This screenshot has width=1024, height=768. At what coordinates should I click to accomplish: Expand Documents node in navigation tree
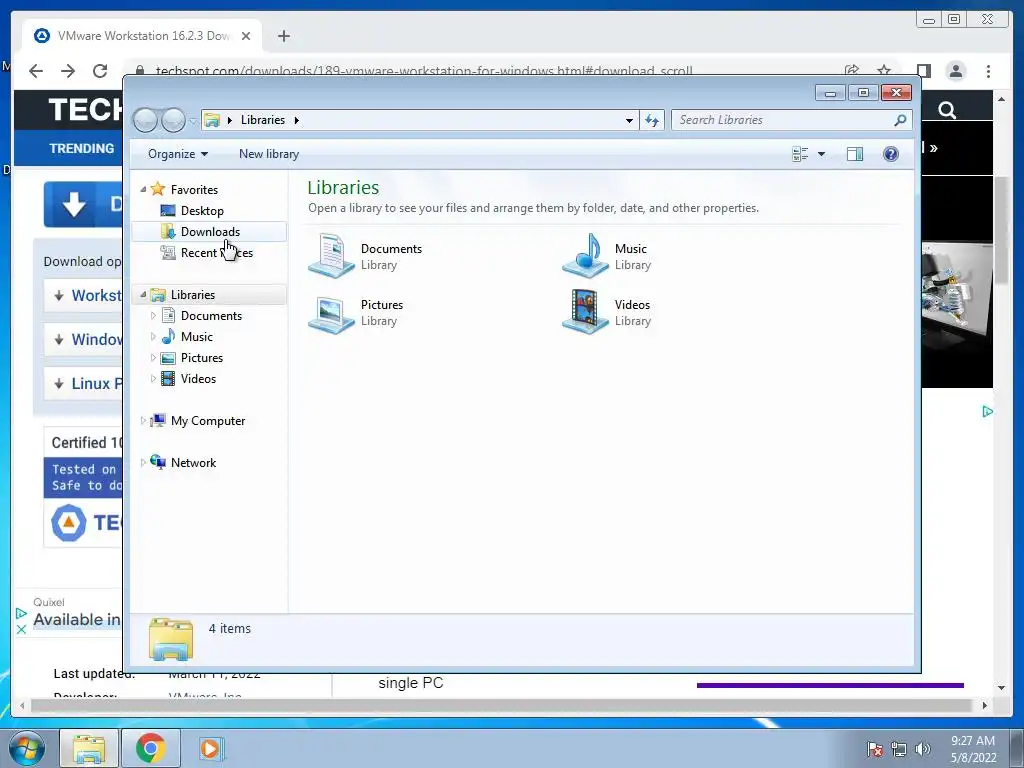pyautogui.click(x=153, y=316)
